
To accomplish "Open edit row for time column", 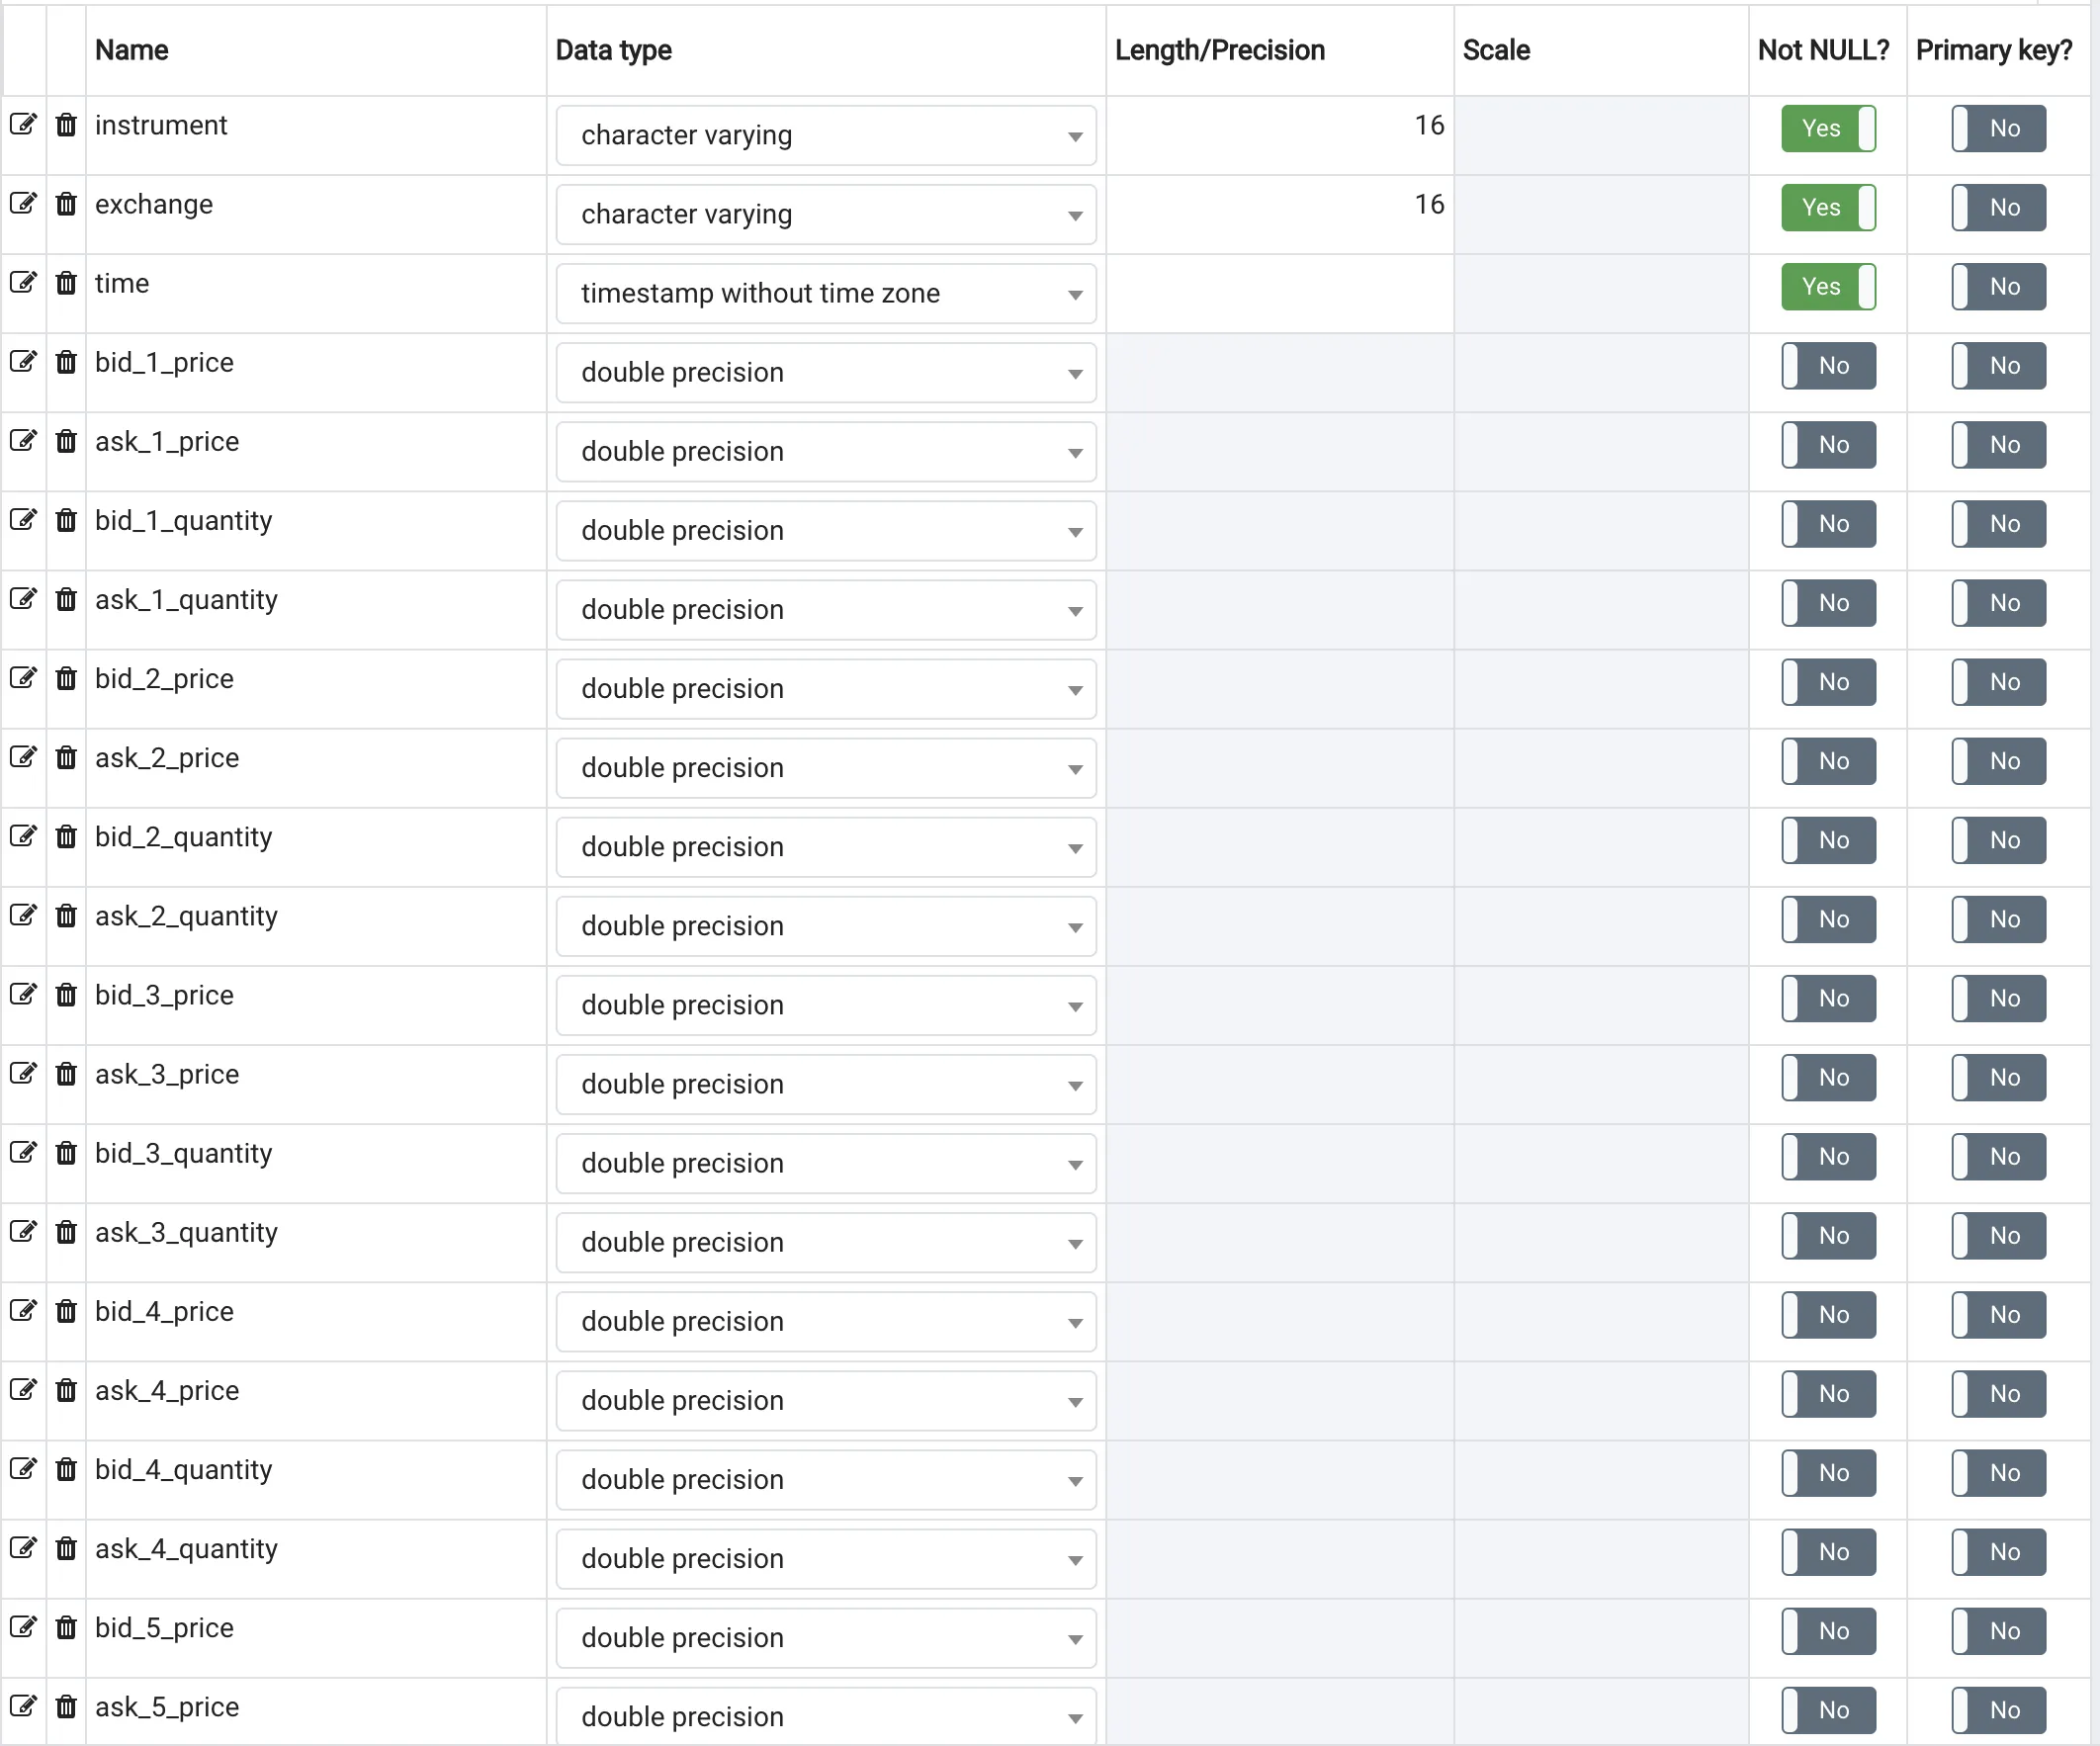I will click(x=23, y=283).
